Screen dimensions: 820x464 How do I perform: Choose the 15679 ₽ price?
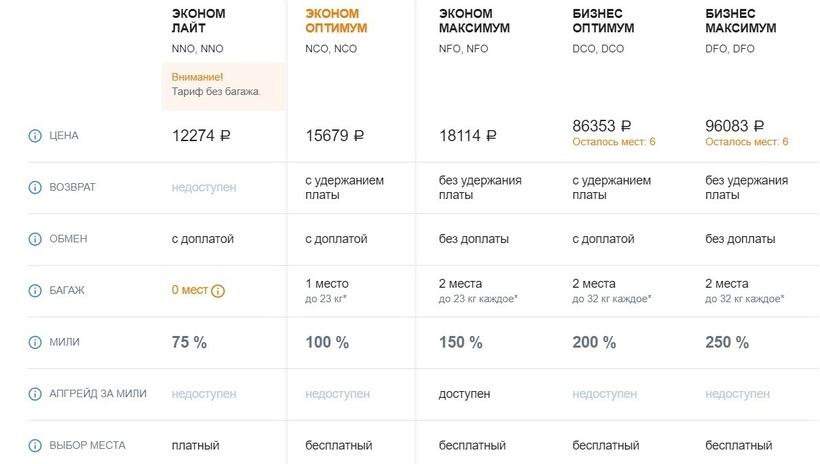point(335,135)
